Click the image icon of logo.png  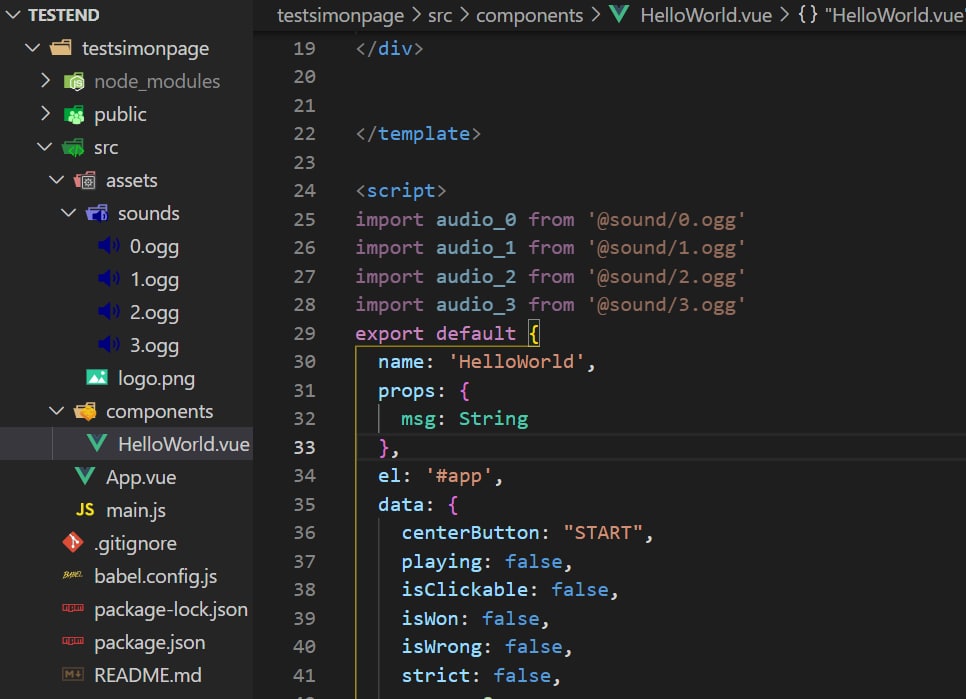[x=97, y=378]
